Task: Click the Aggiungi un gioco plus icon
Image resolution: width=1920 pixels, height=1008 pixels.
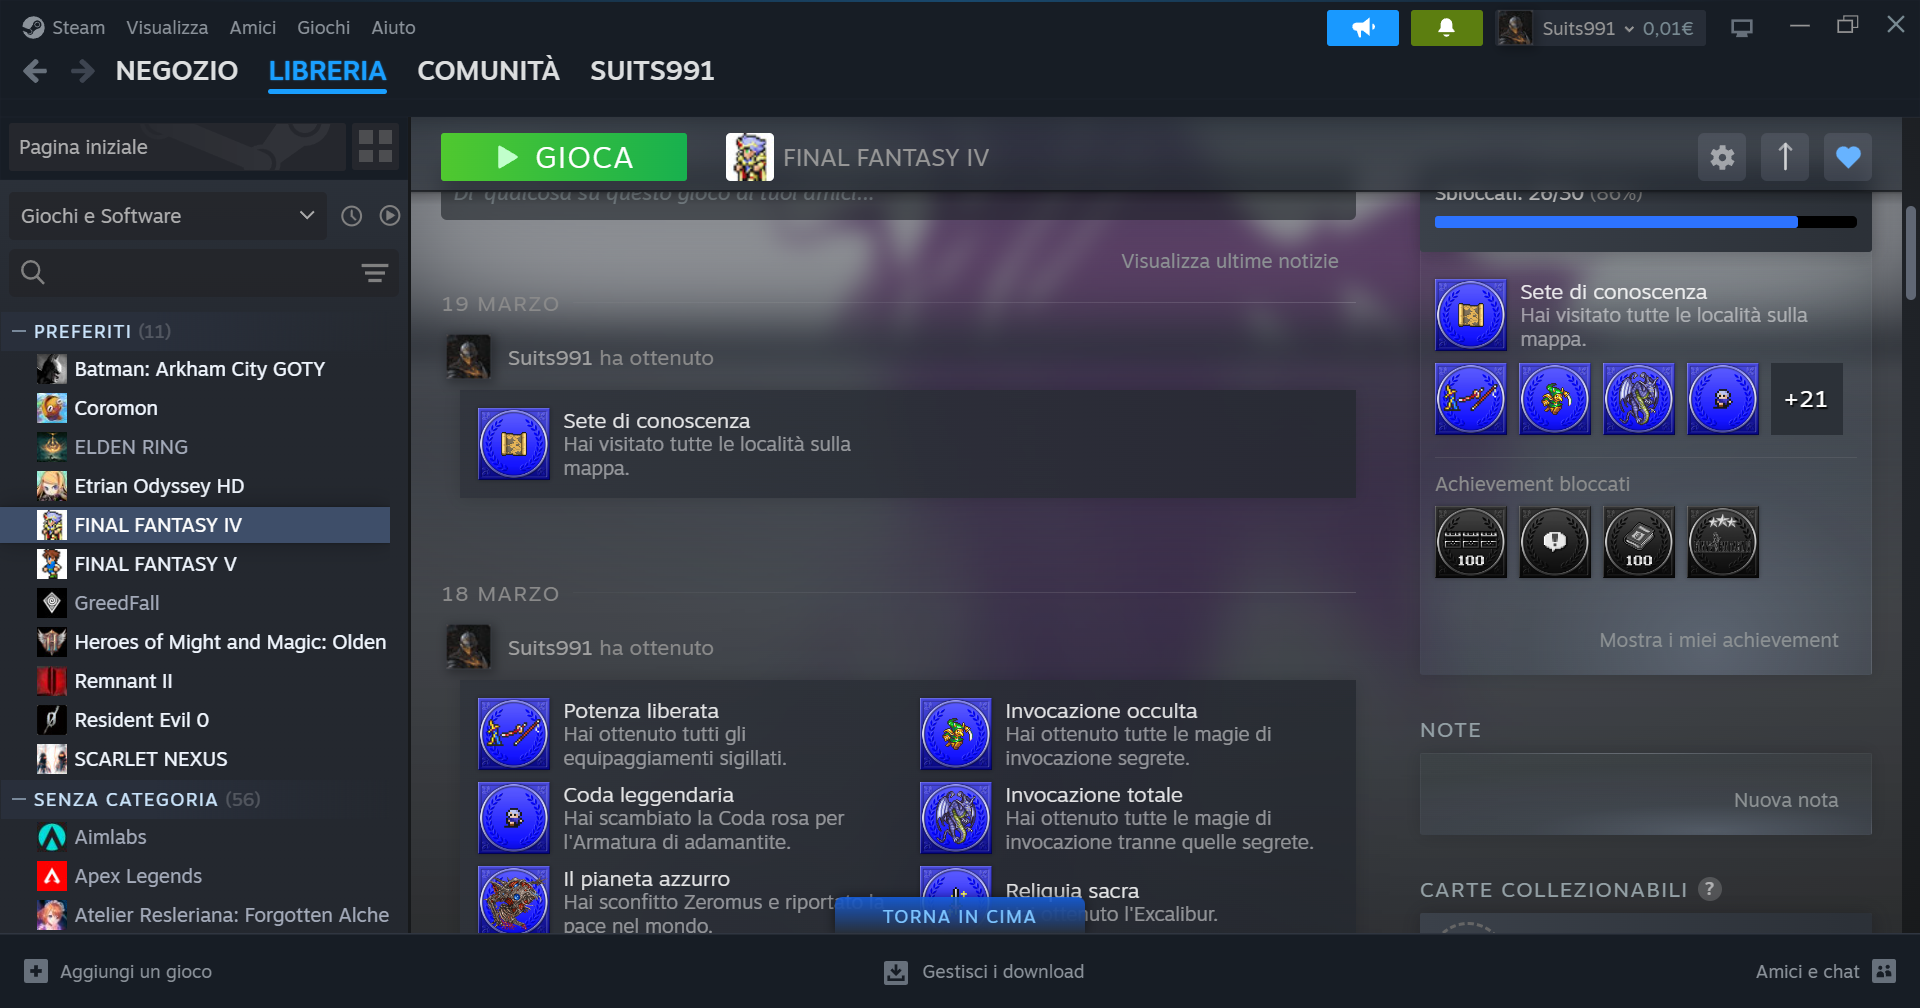Action: 36,971
